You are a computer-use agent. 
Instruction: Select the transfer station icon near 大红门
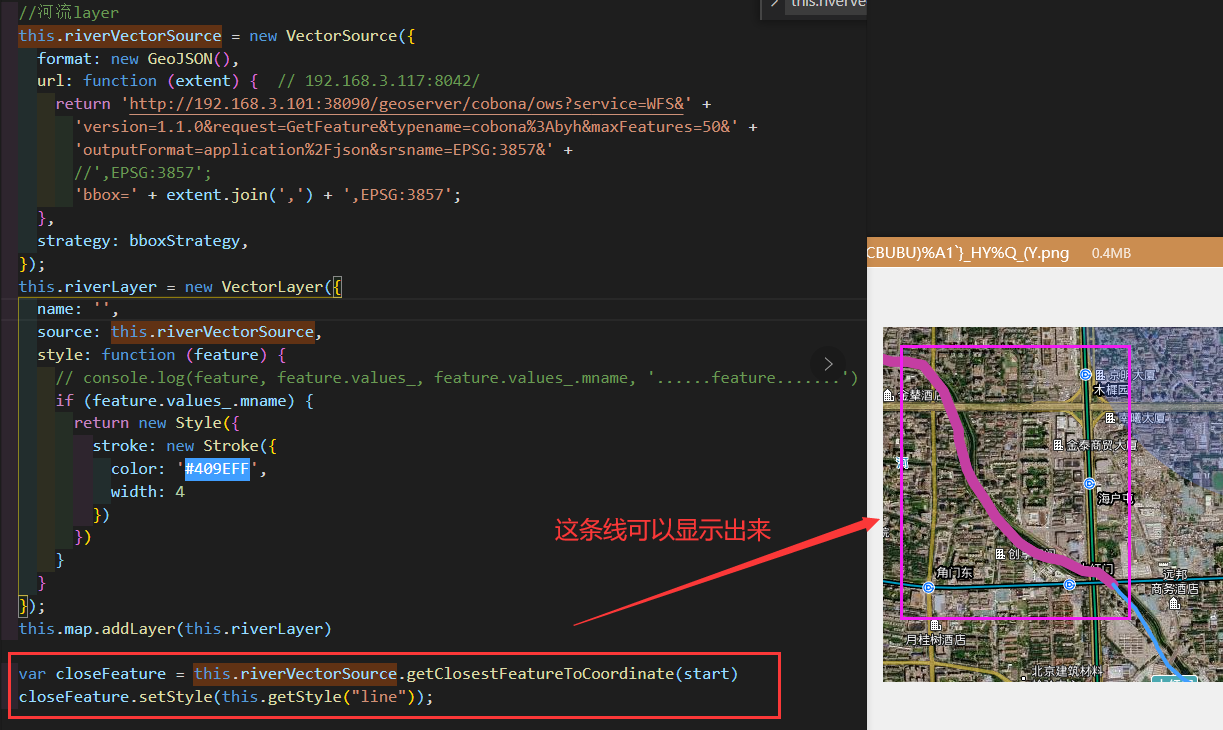tap(1068, 585)
